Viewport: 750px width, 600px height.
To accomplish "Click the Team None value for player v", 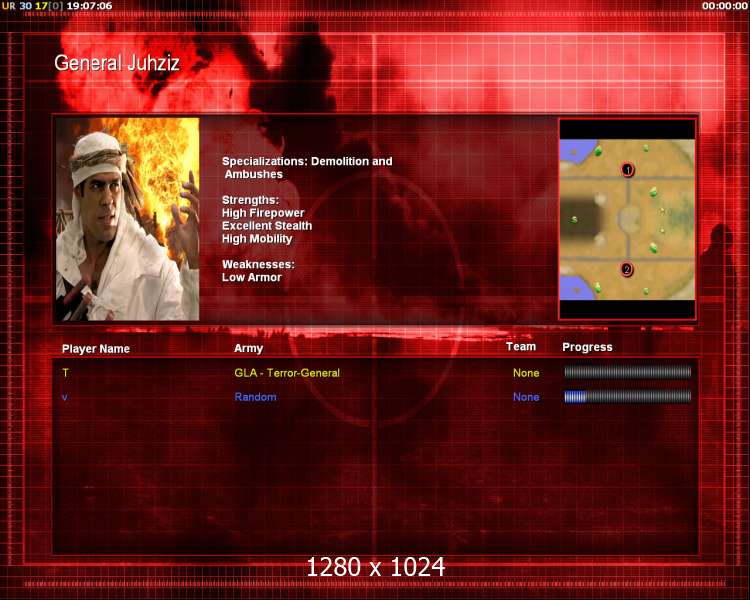I will (526, 397).
